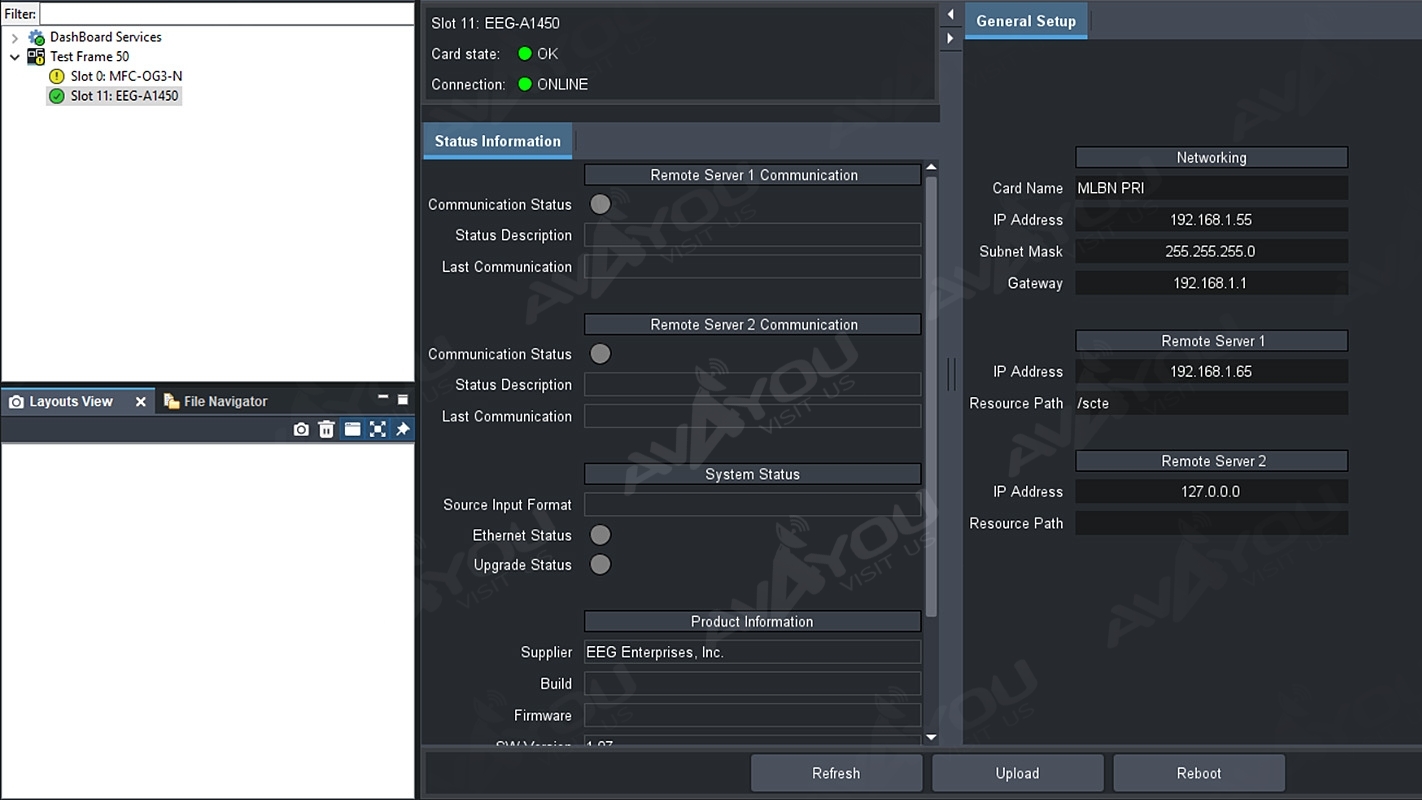Click the trash delete icon in Layouts toolbar
Viewport: 1422px width, 800px height.
click(x=326, y=429)
